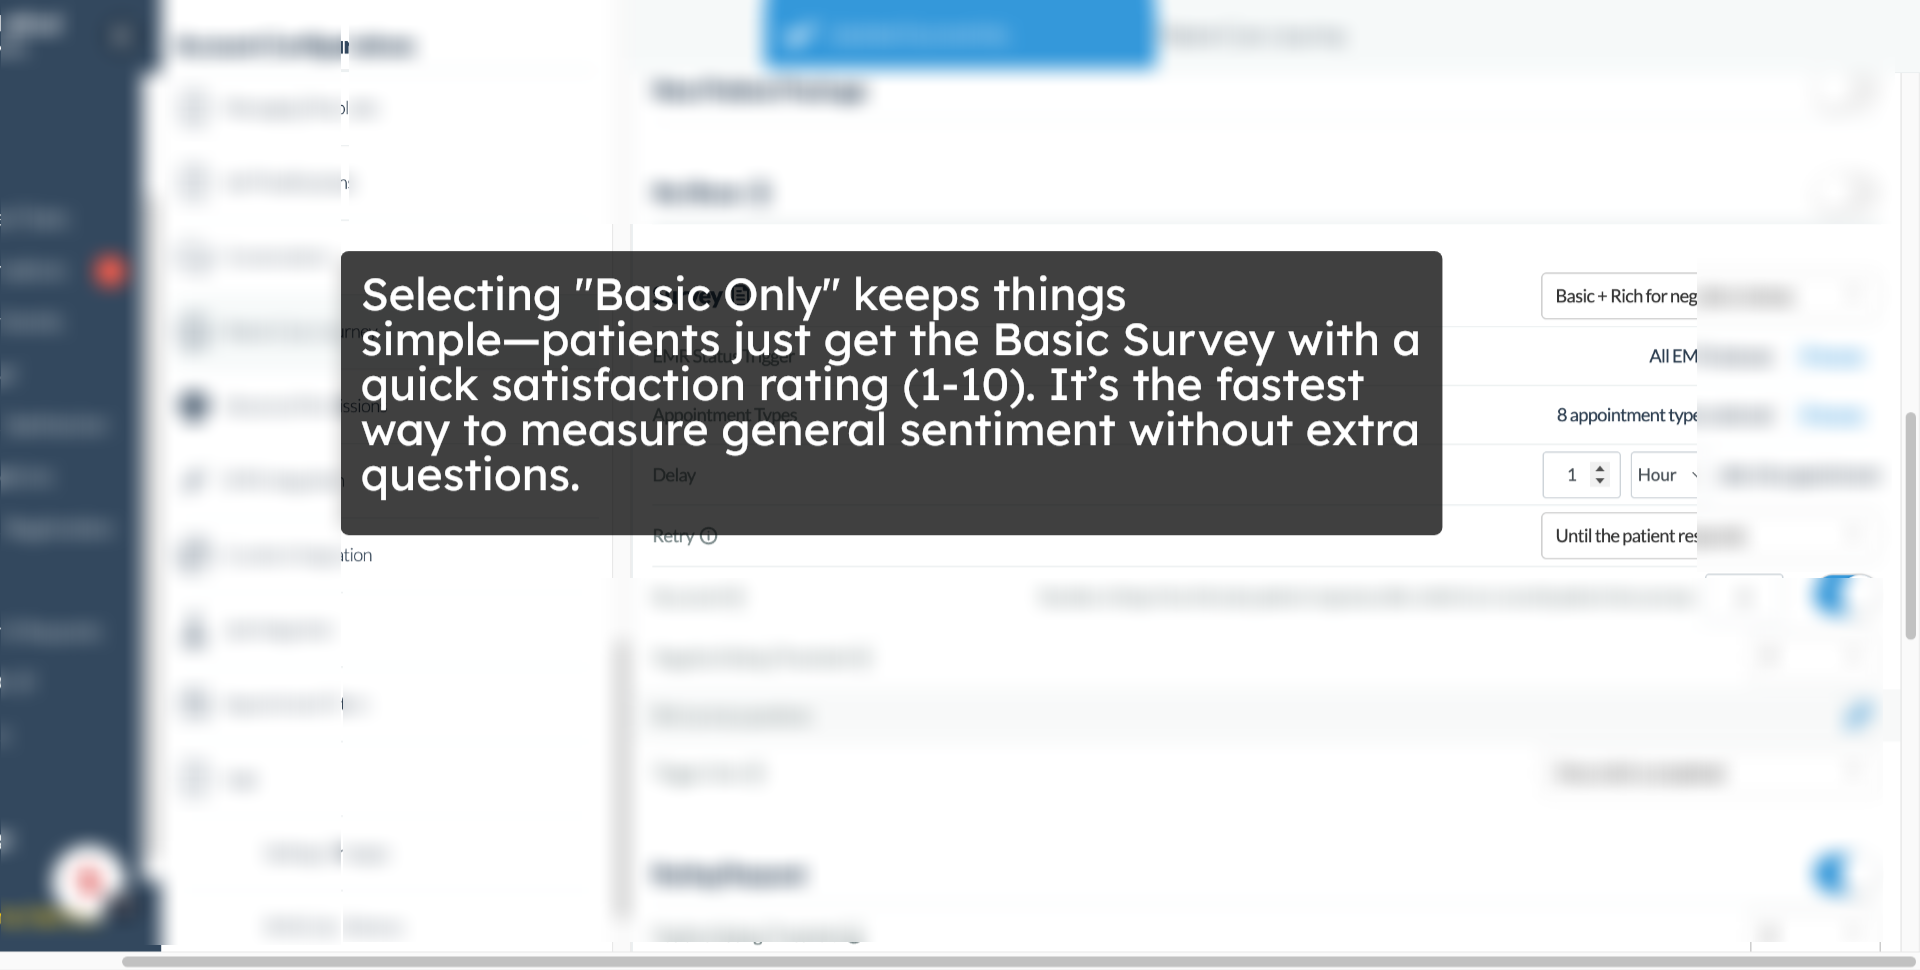1920x970 pixels.
Task: Select the dark circular icon item in the configuration list
Action: pyautogui.click(x=194, y=405)
